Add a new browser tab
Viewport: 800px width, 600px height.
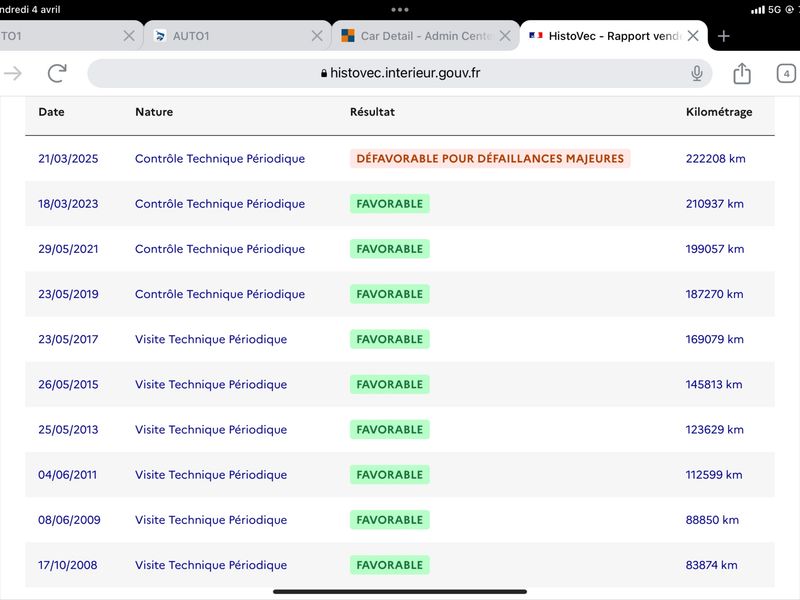(723, 36)
